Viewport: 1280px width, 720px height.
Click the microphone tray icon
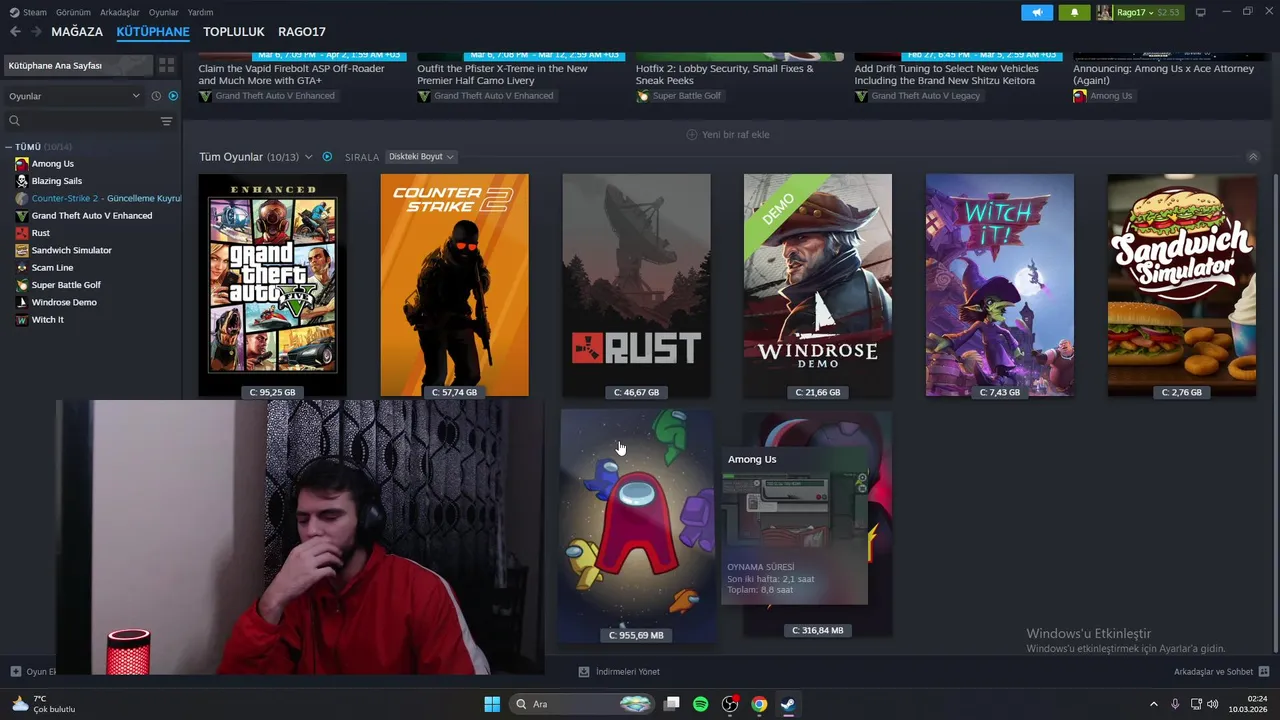click(1175, 704)
